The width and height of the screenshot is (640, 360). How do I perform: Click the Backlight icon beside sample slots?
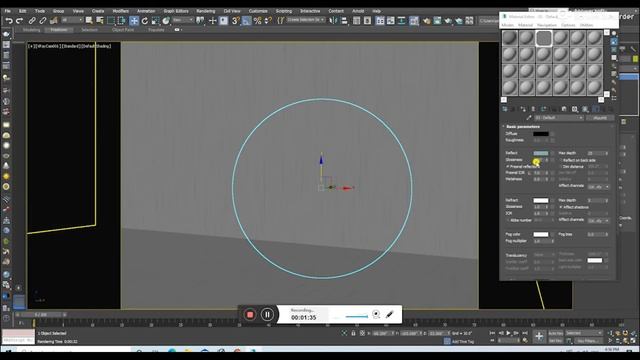coord(614,42)
